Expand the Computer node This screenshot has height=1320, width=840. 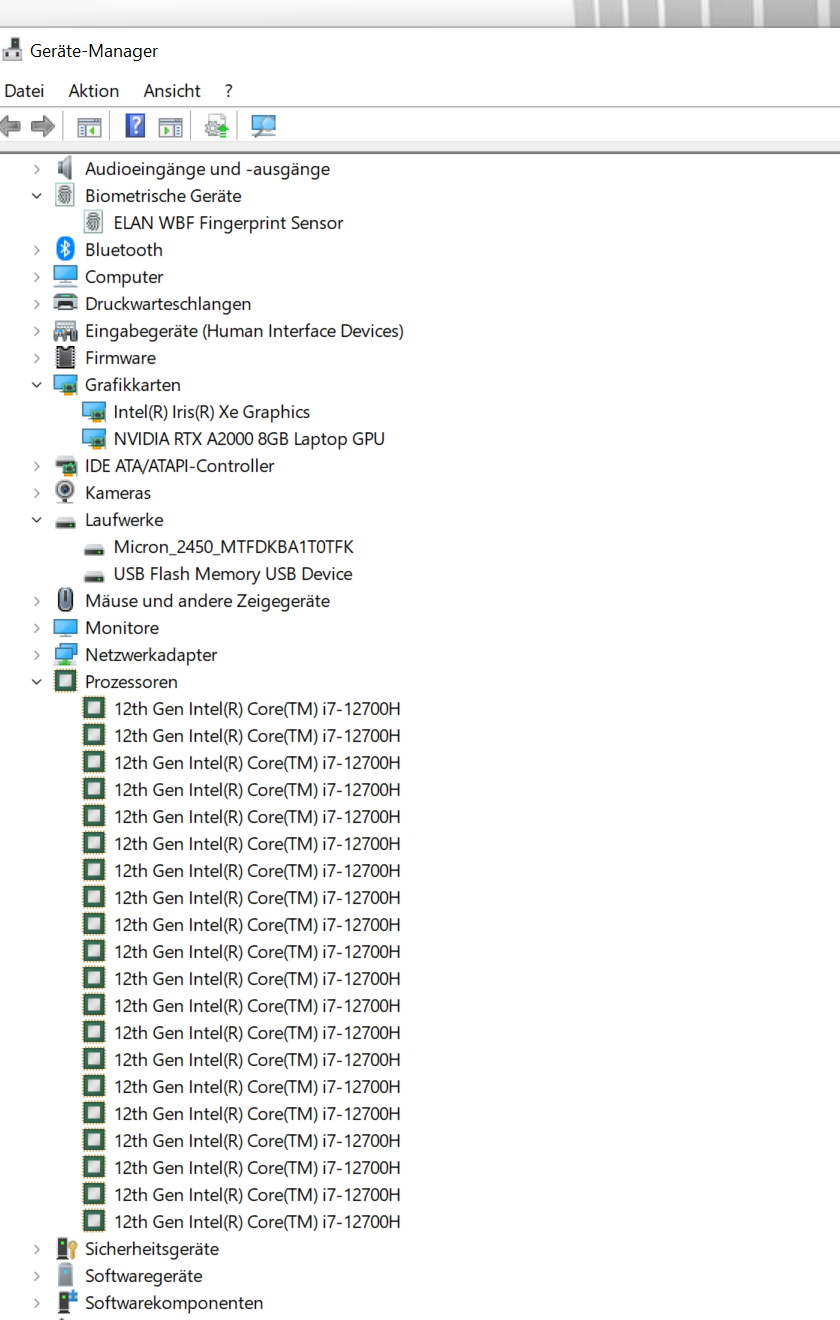click(37, 277)
